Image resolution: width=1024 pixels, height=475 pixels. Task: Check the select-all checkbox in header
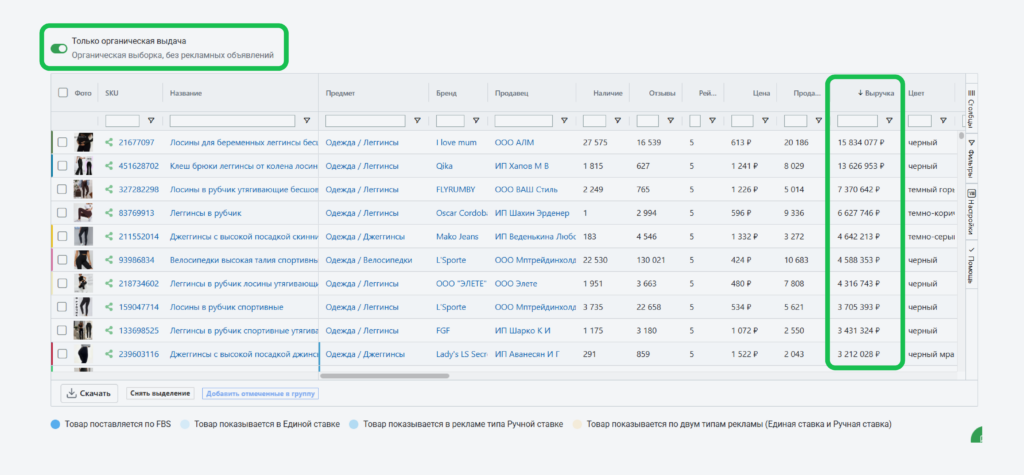click(x=63, y=93)
